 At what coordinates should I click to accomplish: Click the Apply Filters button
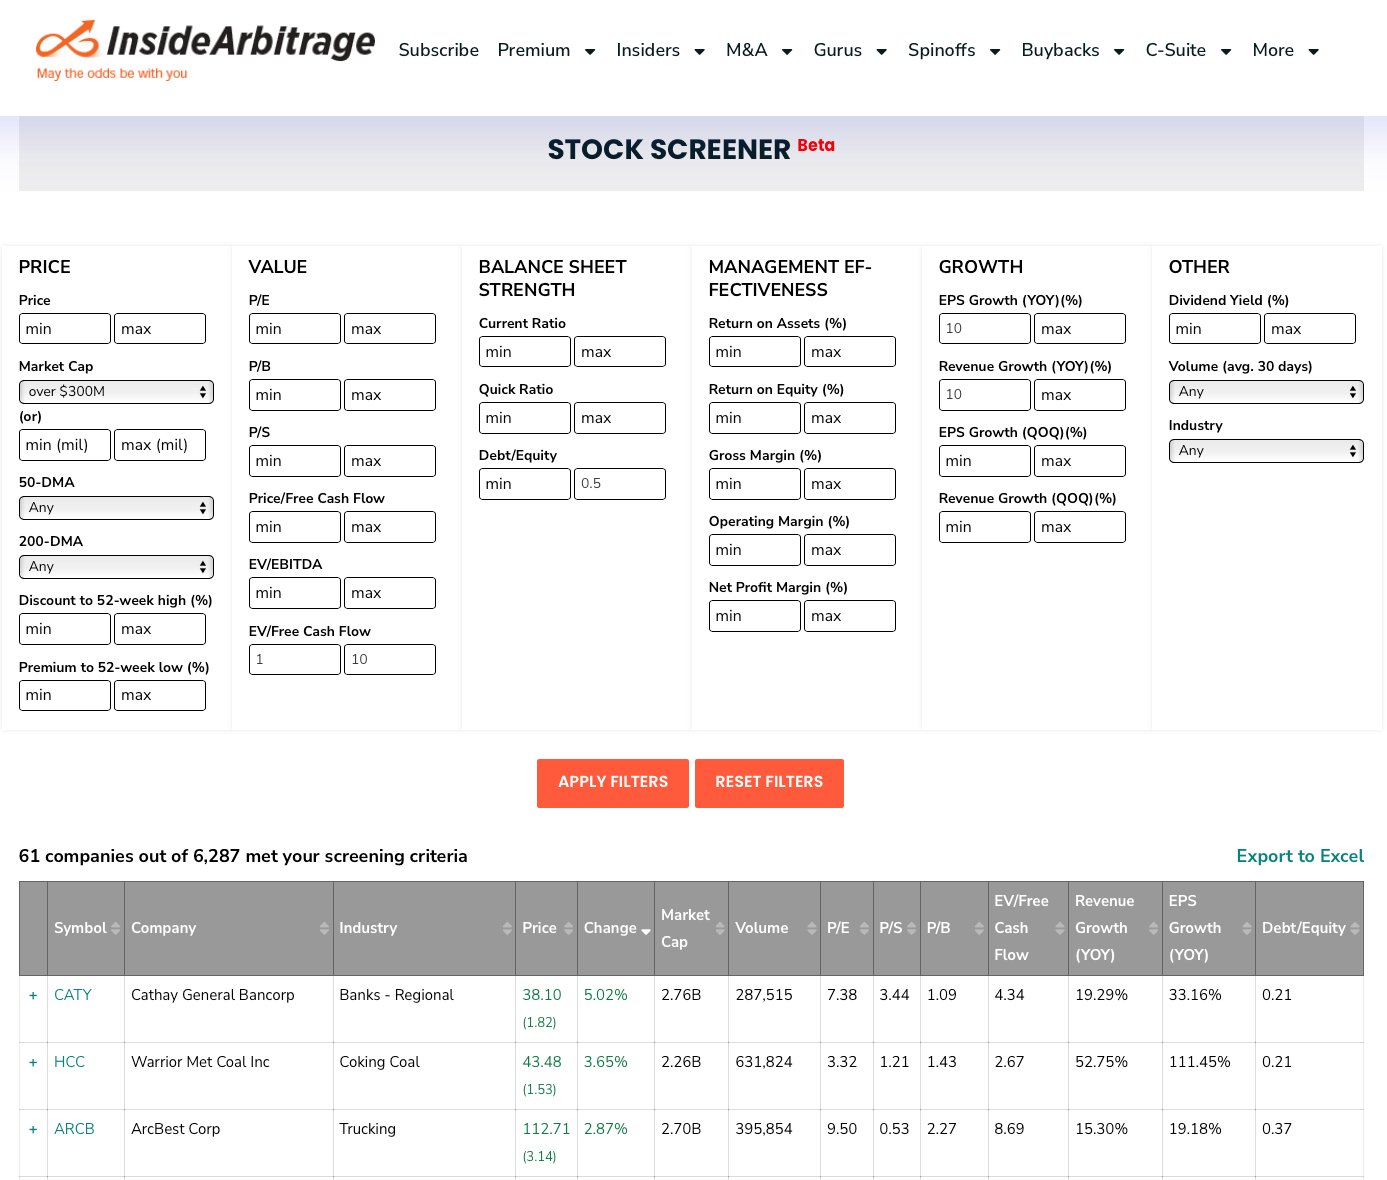[x=612, y=783]
